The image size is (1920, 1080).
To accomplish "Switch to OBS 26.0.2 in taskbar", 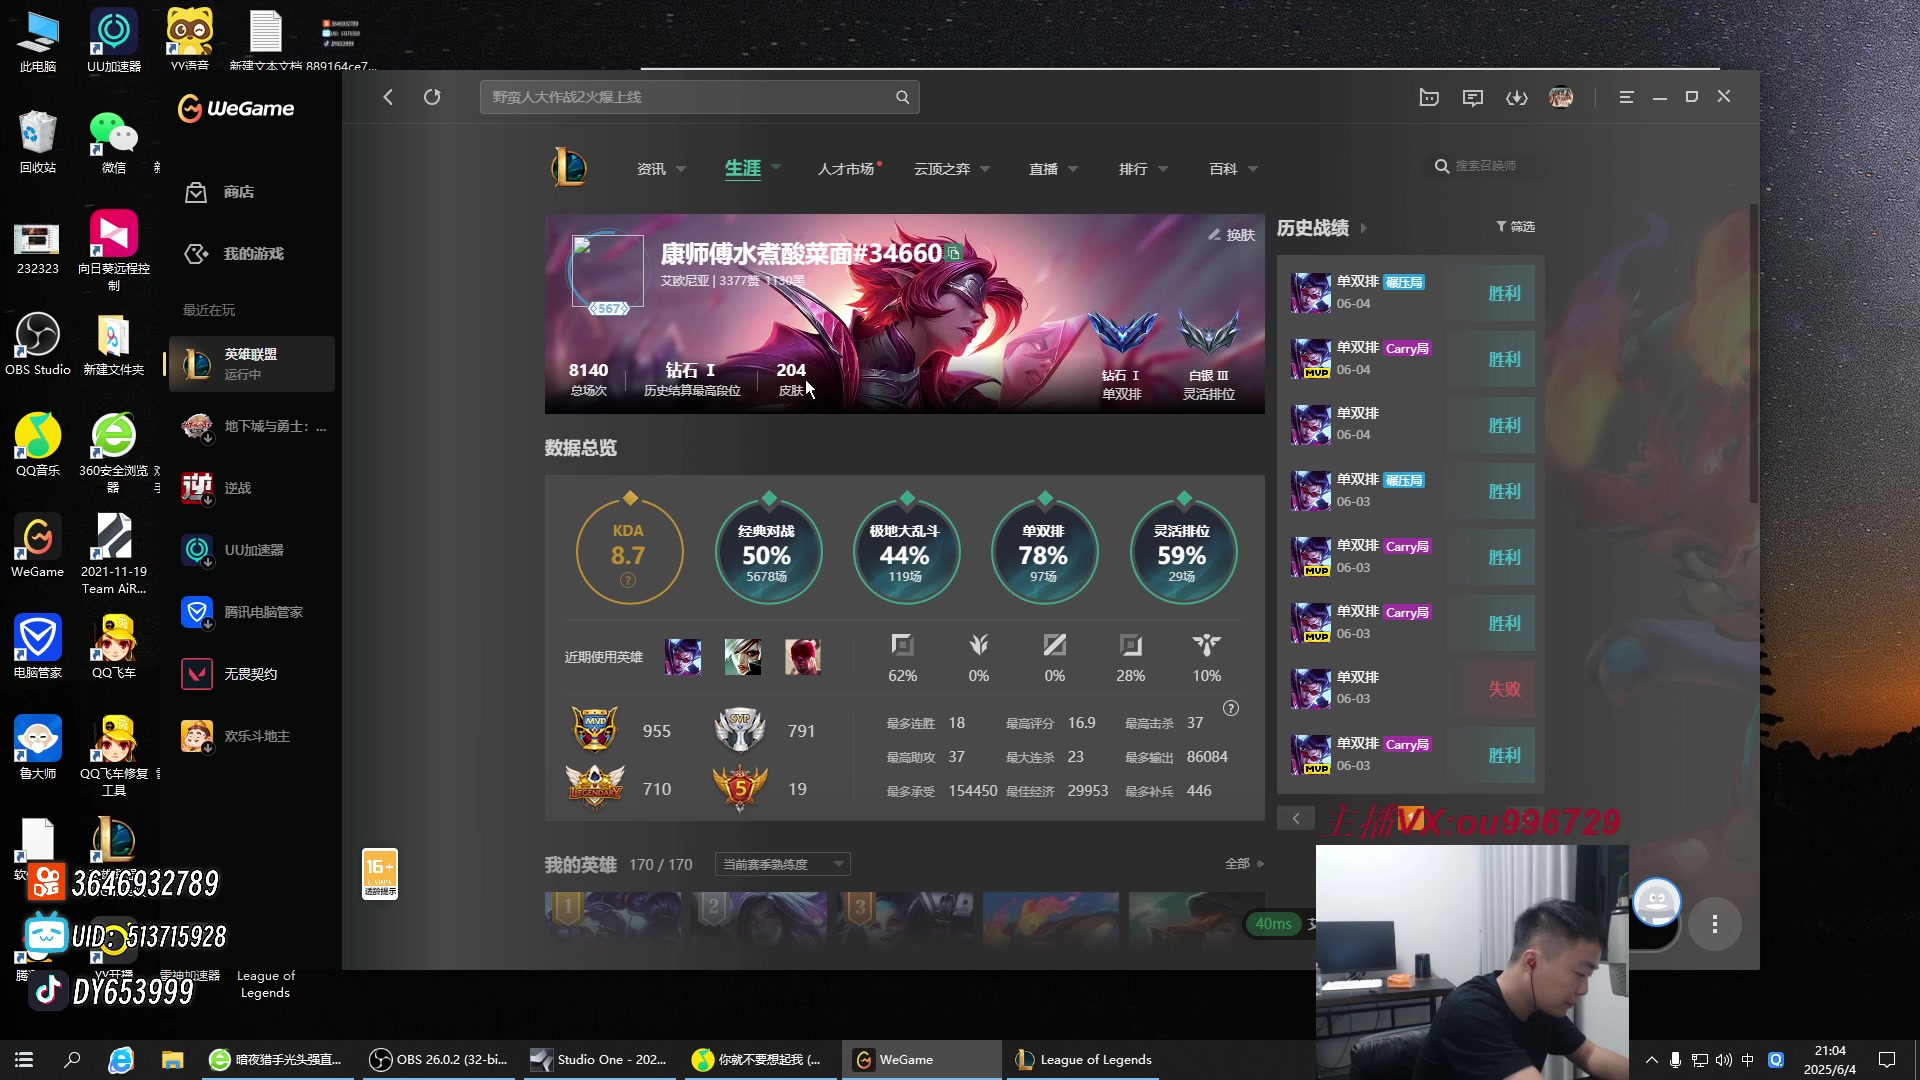I will 438,1059.
